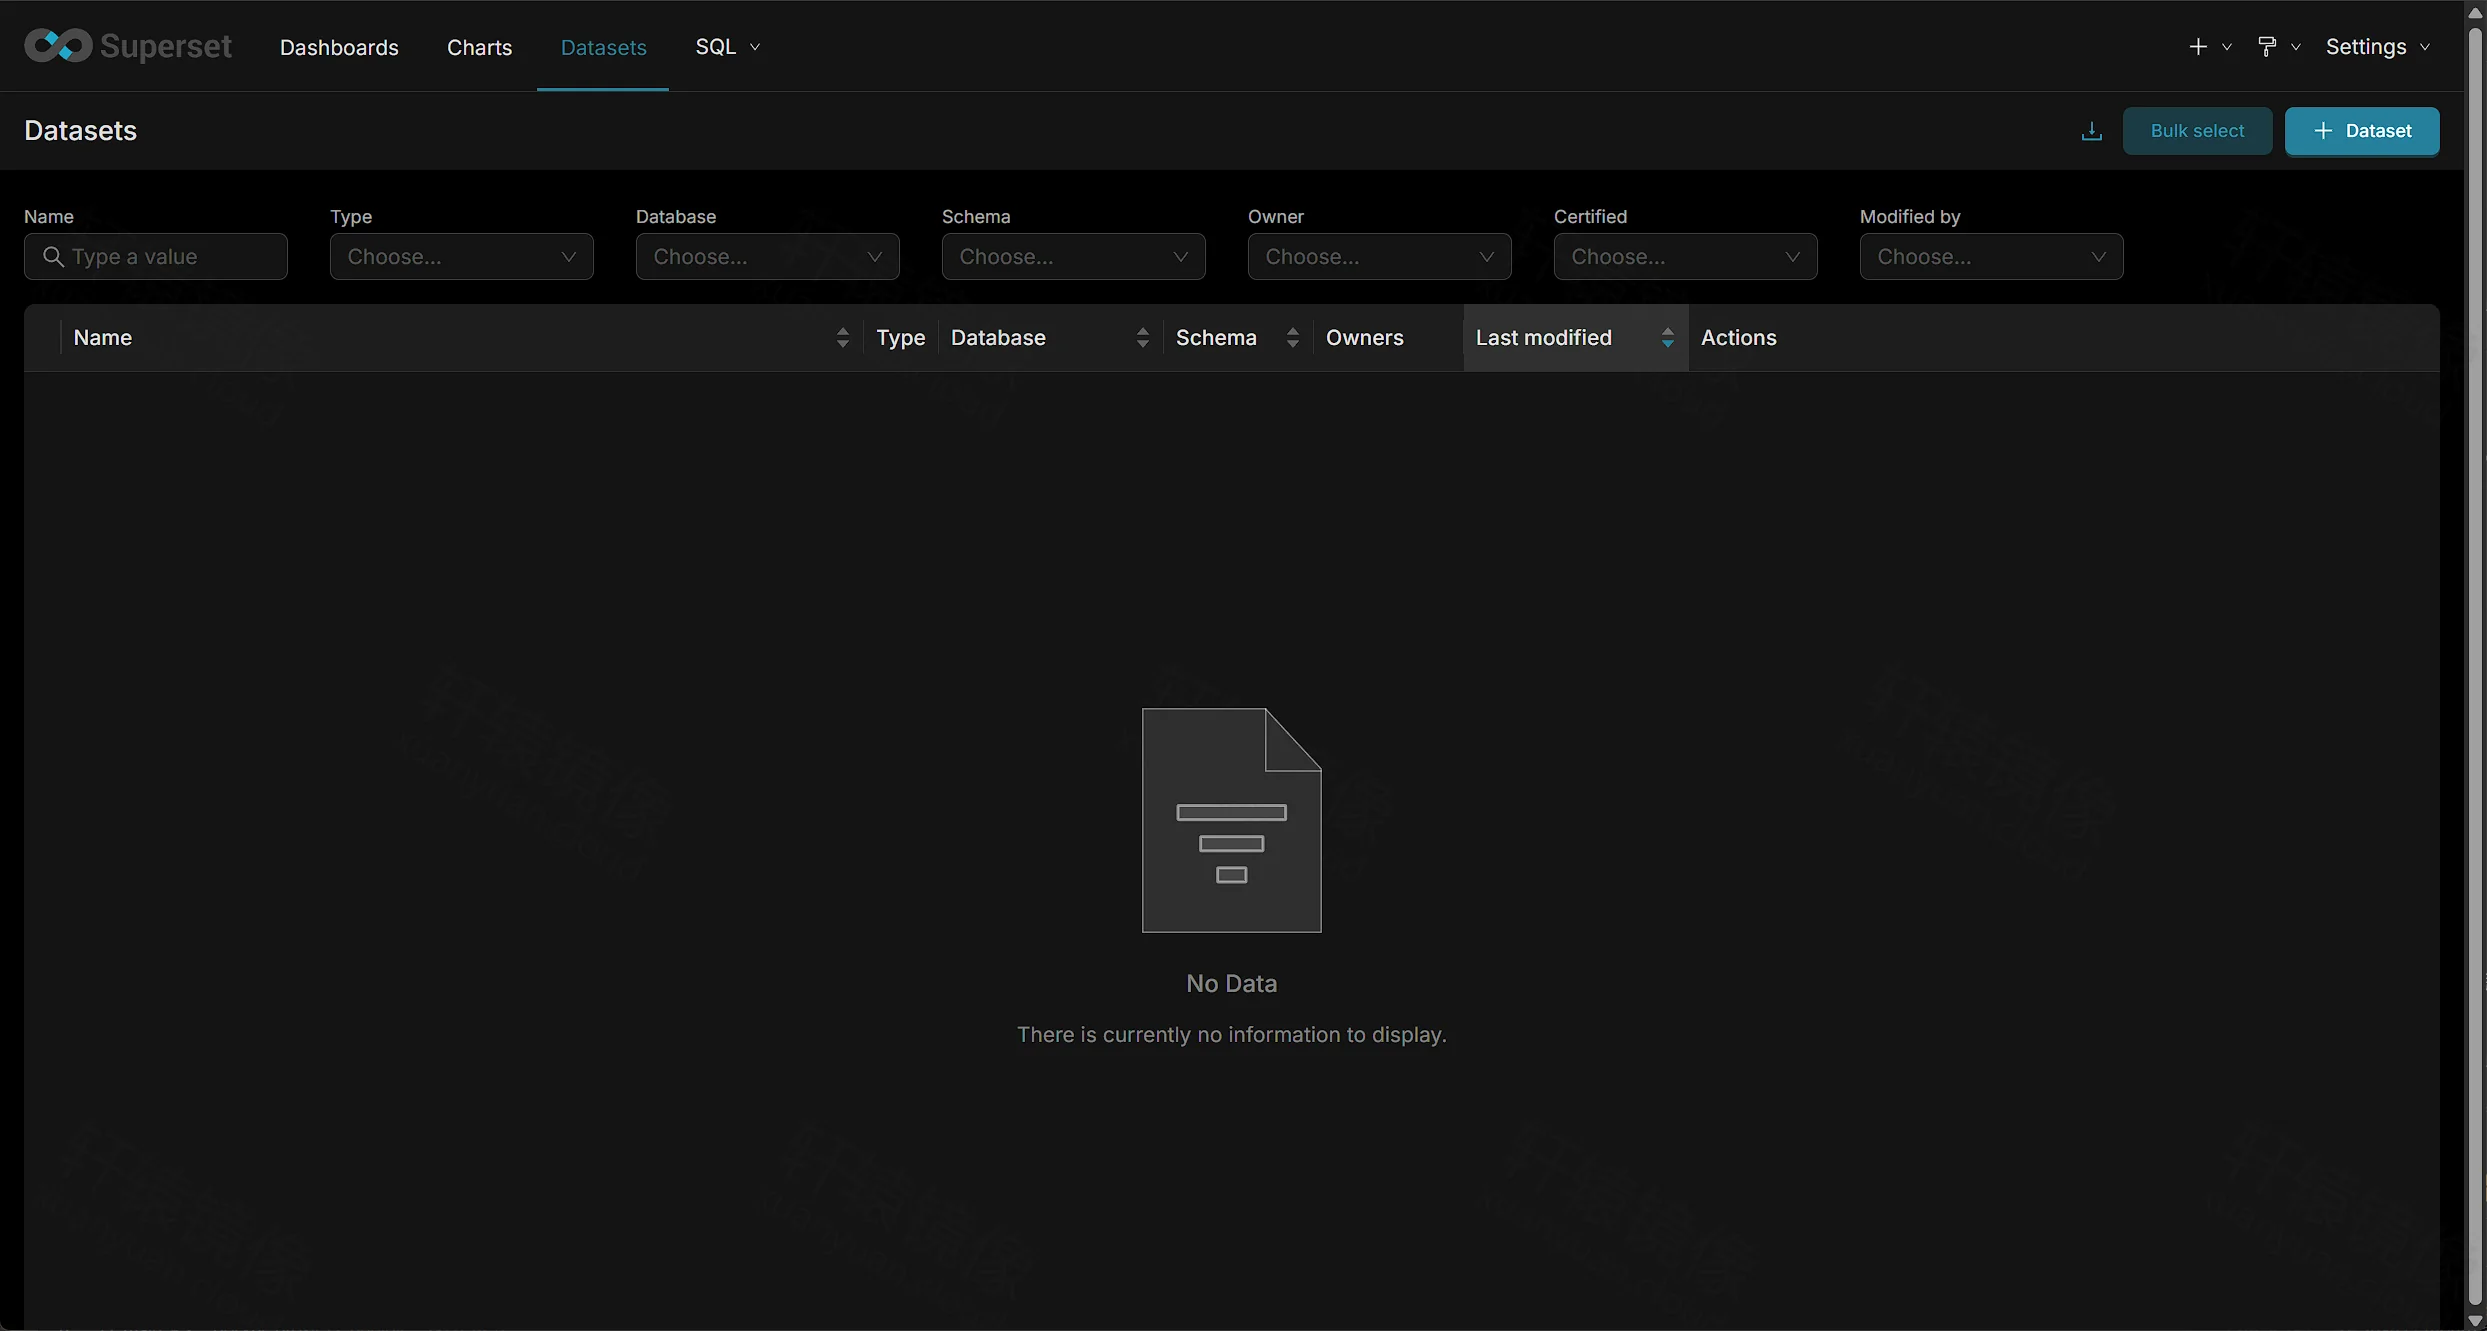Screen dimensions: 2487x1331
Task: Open the Charts page
Action: tap(479, 47)
